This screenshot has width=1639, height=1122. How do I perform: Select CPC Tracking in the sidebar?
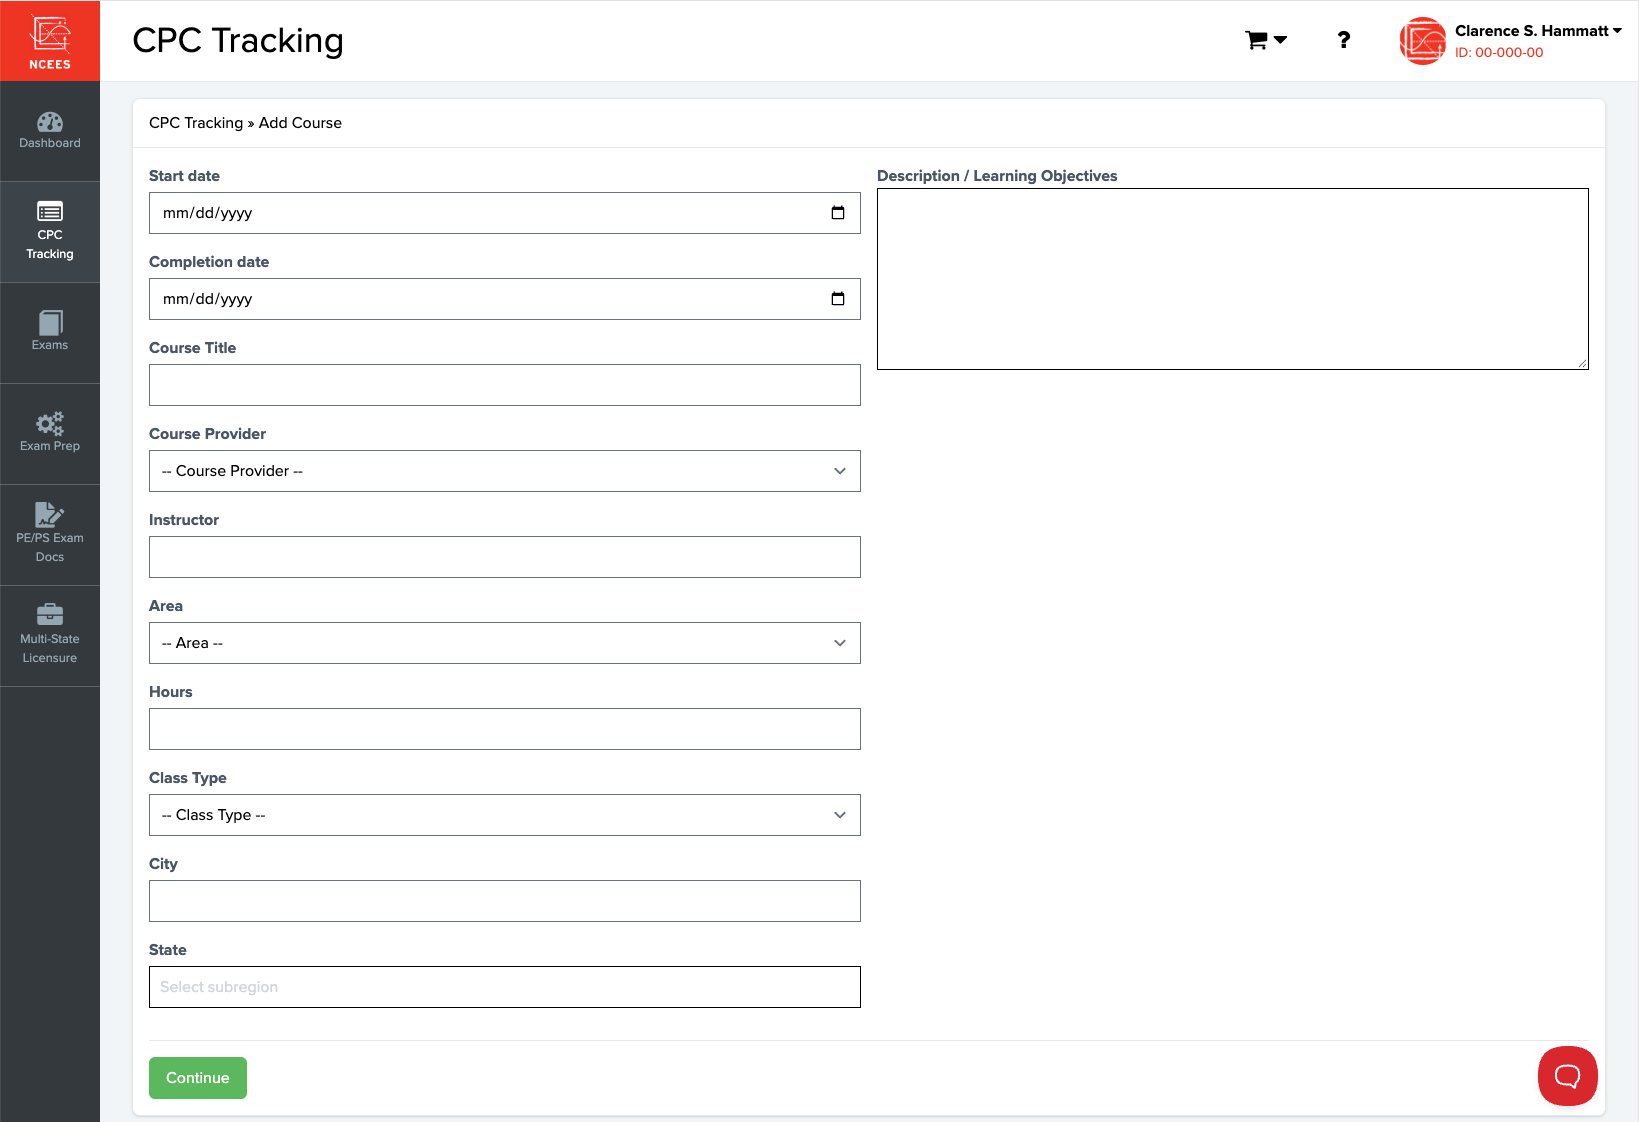click(50, 232)
